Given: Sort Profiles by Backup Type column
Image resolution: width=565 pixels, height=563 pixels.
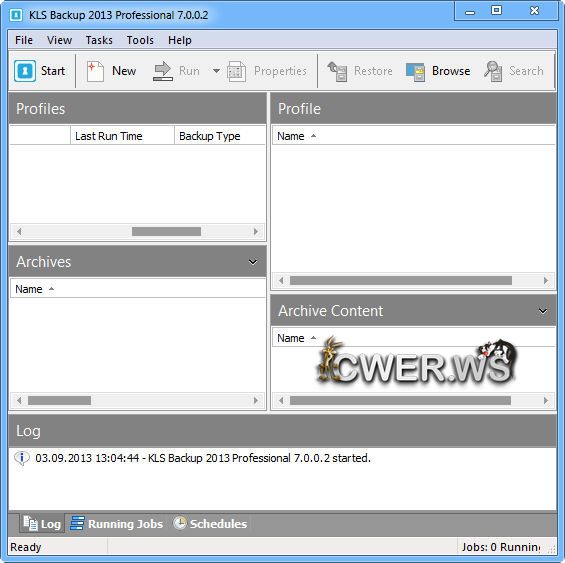Looking at the screenshot, I should click(220, 136).
